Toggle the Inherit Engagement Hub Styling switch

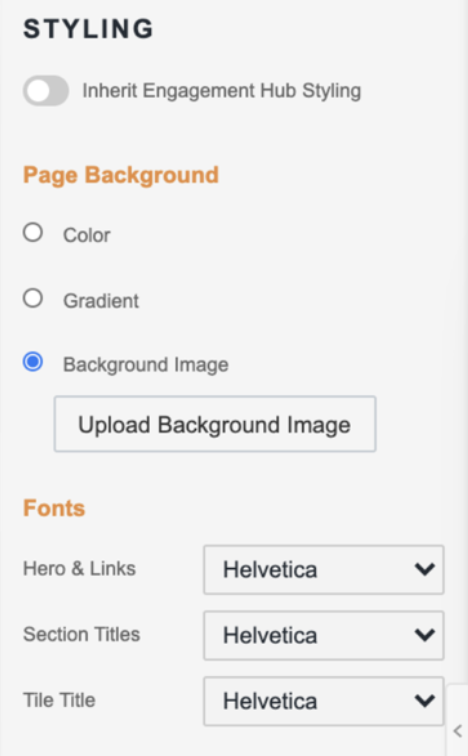click(46, 91)
